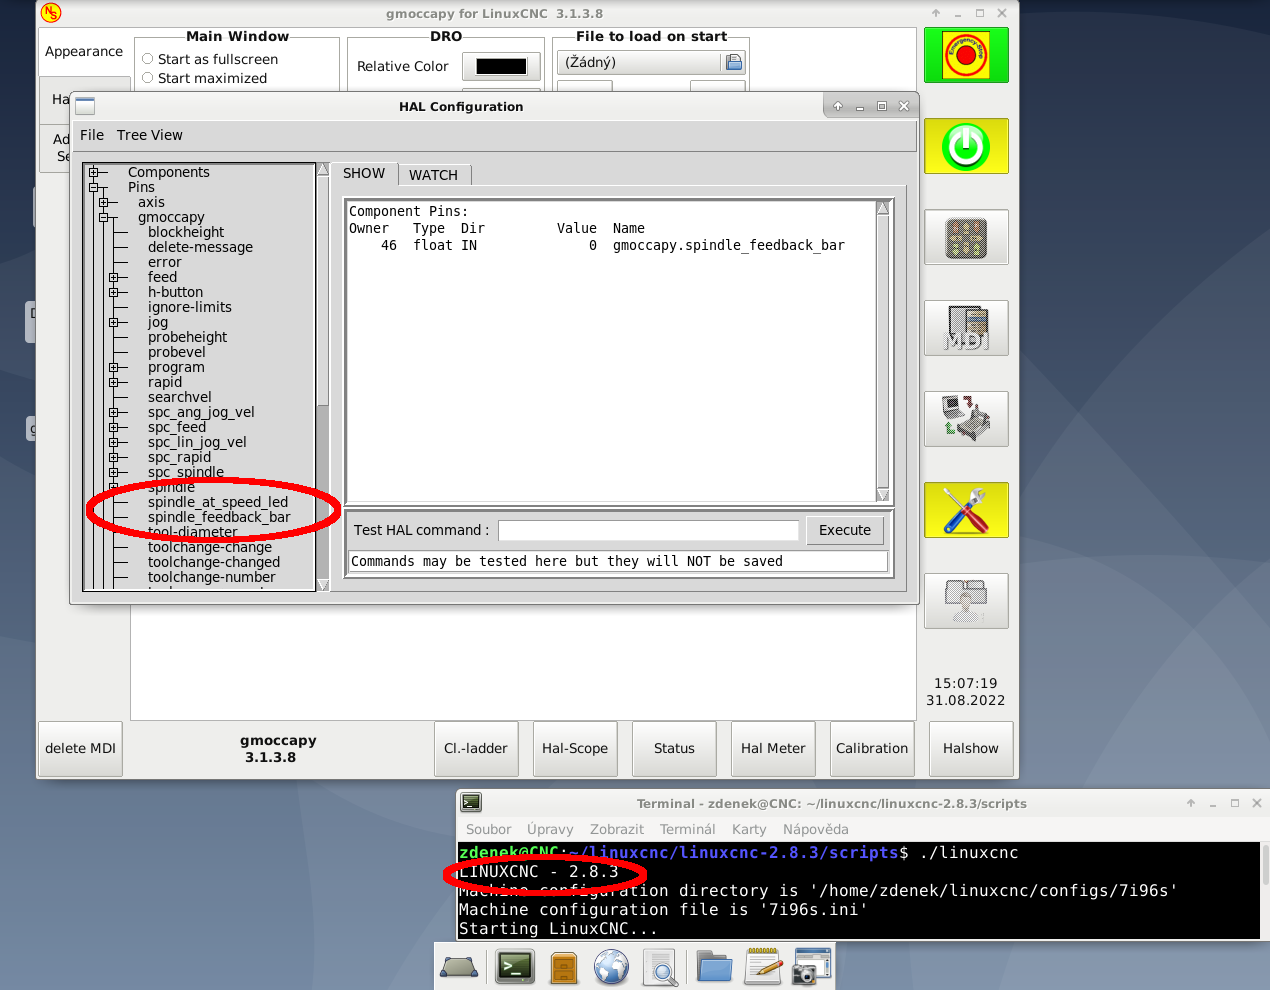The image size is (1270, 990).
Task: Click the show desktop icon in dock
Action: click(x=460, y=967)
